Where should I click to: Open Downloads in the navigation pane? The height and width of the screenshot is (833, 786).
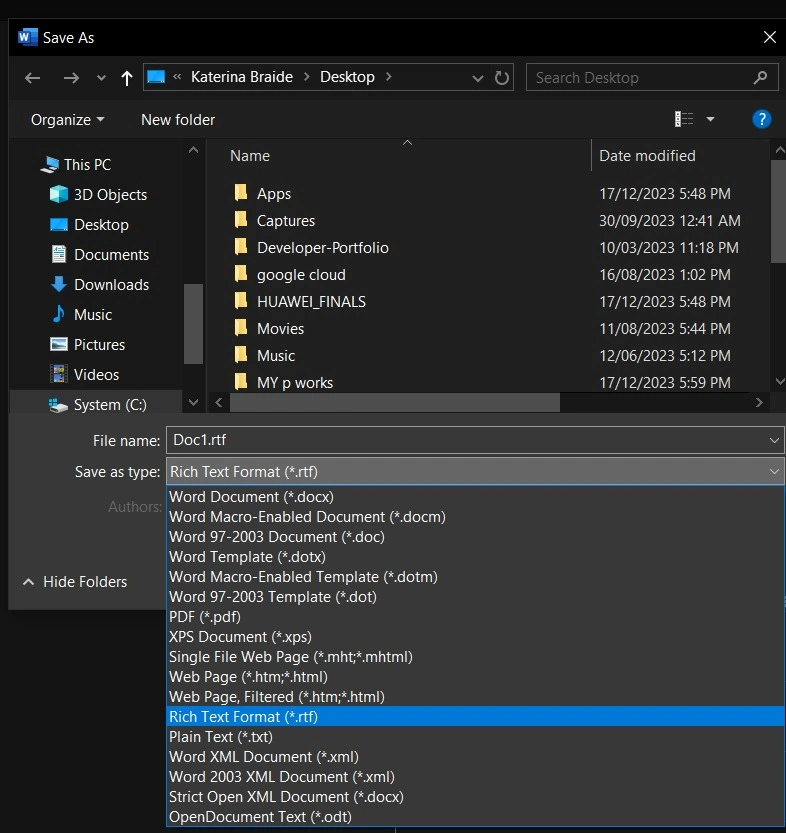point(111,285)
